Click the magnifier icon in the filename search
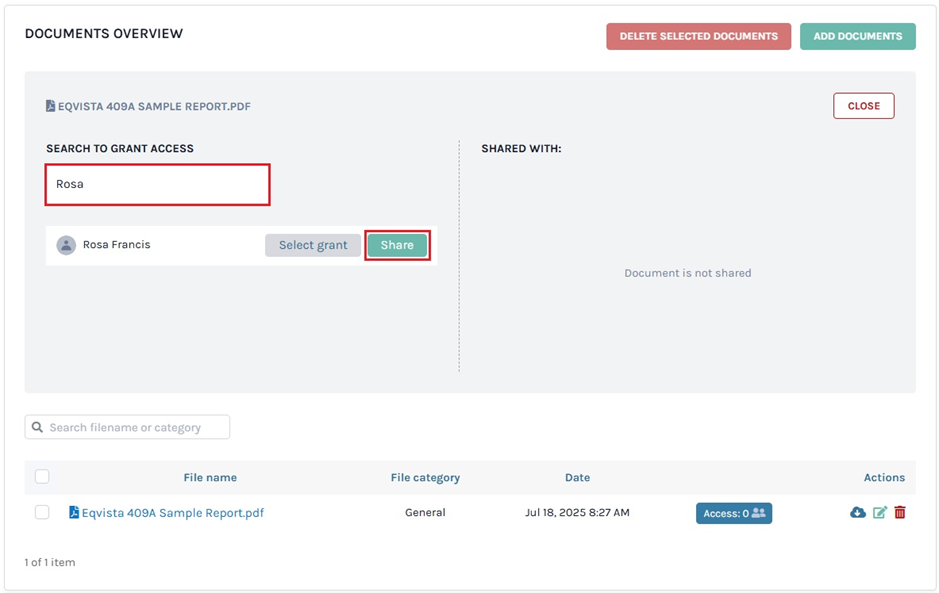Viewport: 939px width, 593px height. (37, 427)
